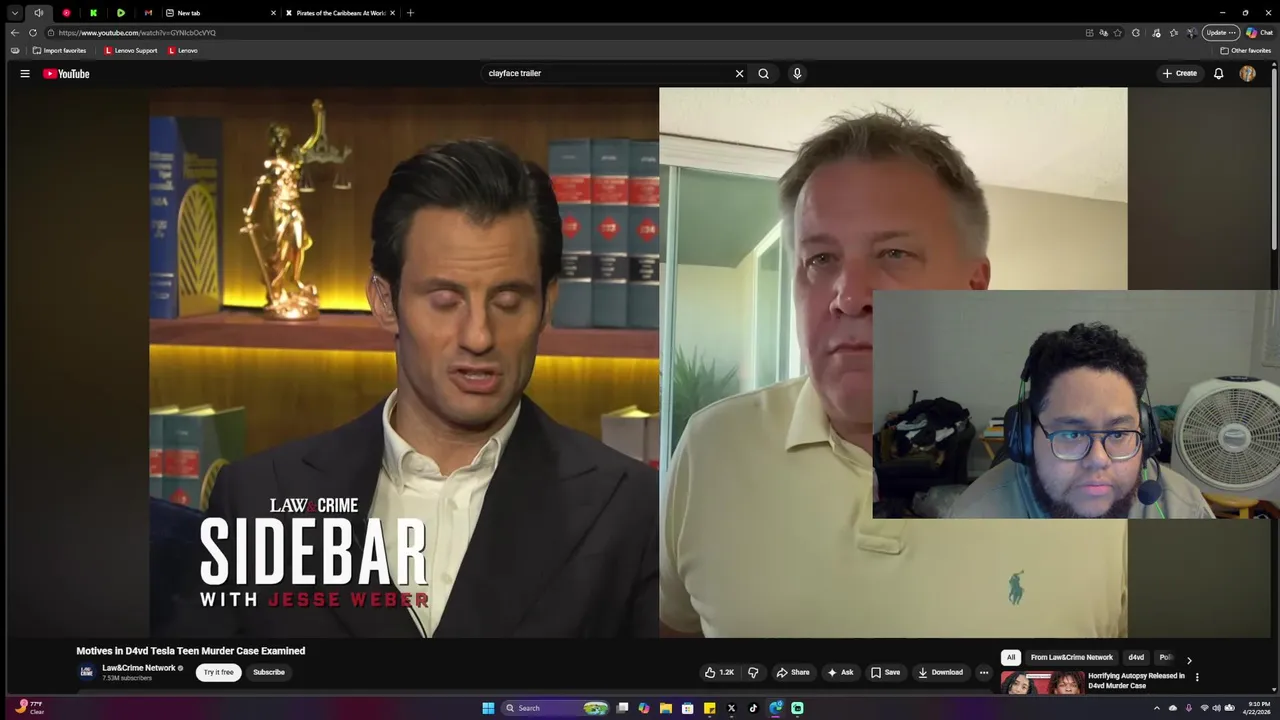Go back in the browser
Screen dimensions: 1280x720
[x=14, y=32]
